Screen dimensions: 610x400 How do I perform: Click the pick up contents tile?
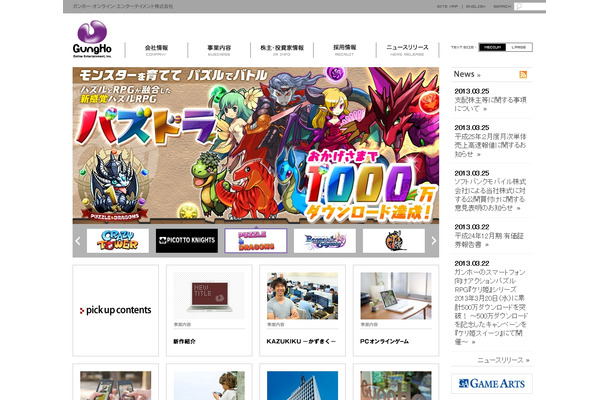pos(116,311)
